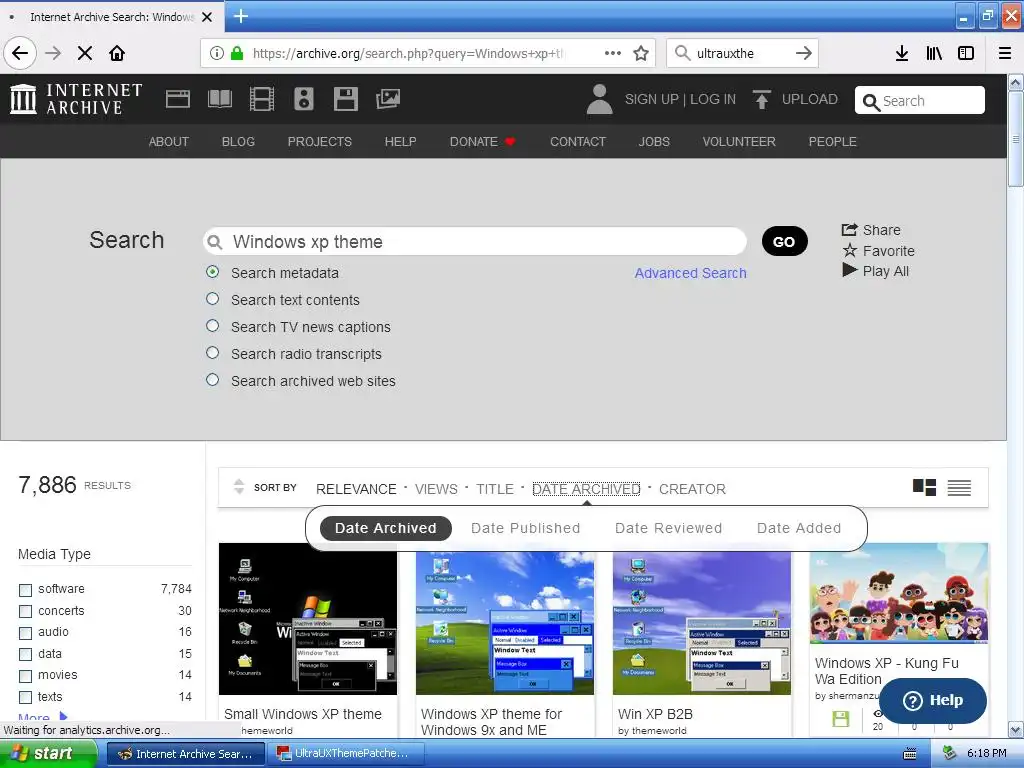Open the Blog nav link
This screenshot has height=768, width=1024.
pyautogui.click(x=238, y=141)
